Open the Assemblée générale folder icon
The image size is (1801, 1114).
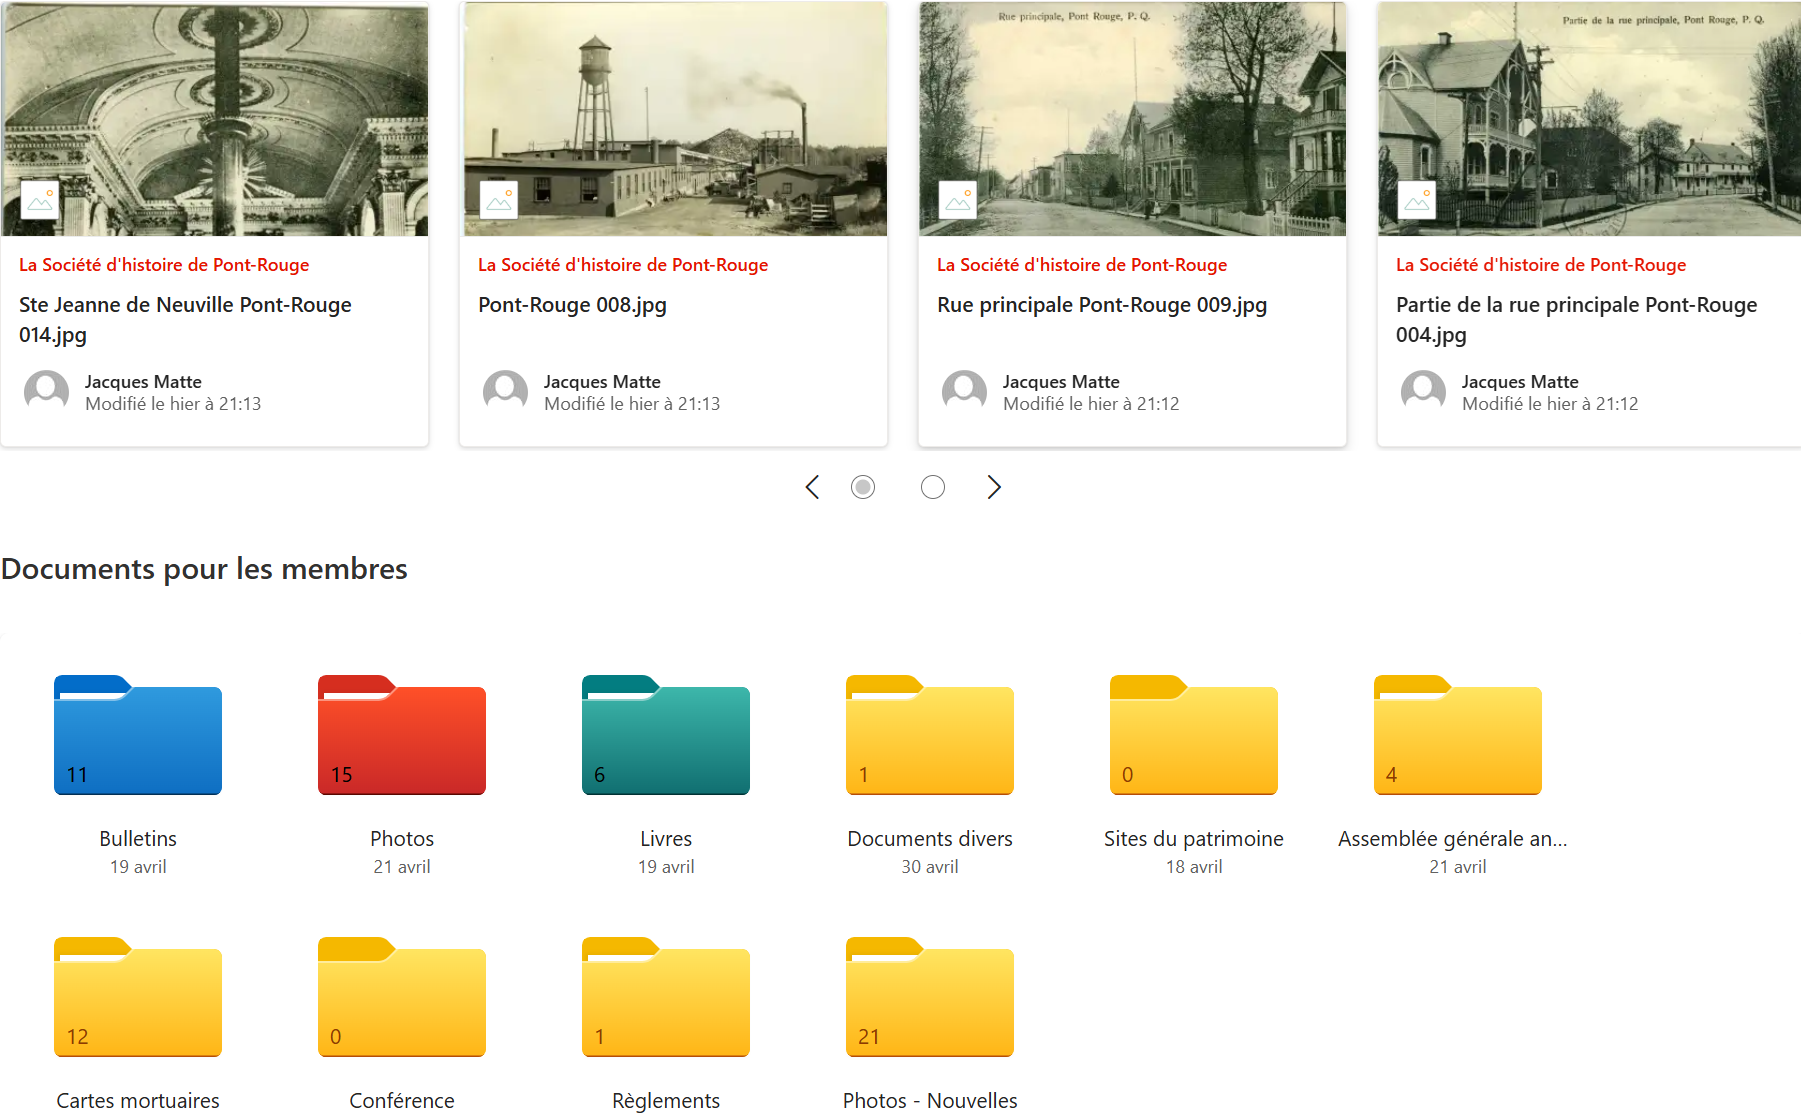click(1458, 736)
